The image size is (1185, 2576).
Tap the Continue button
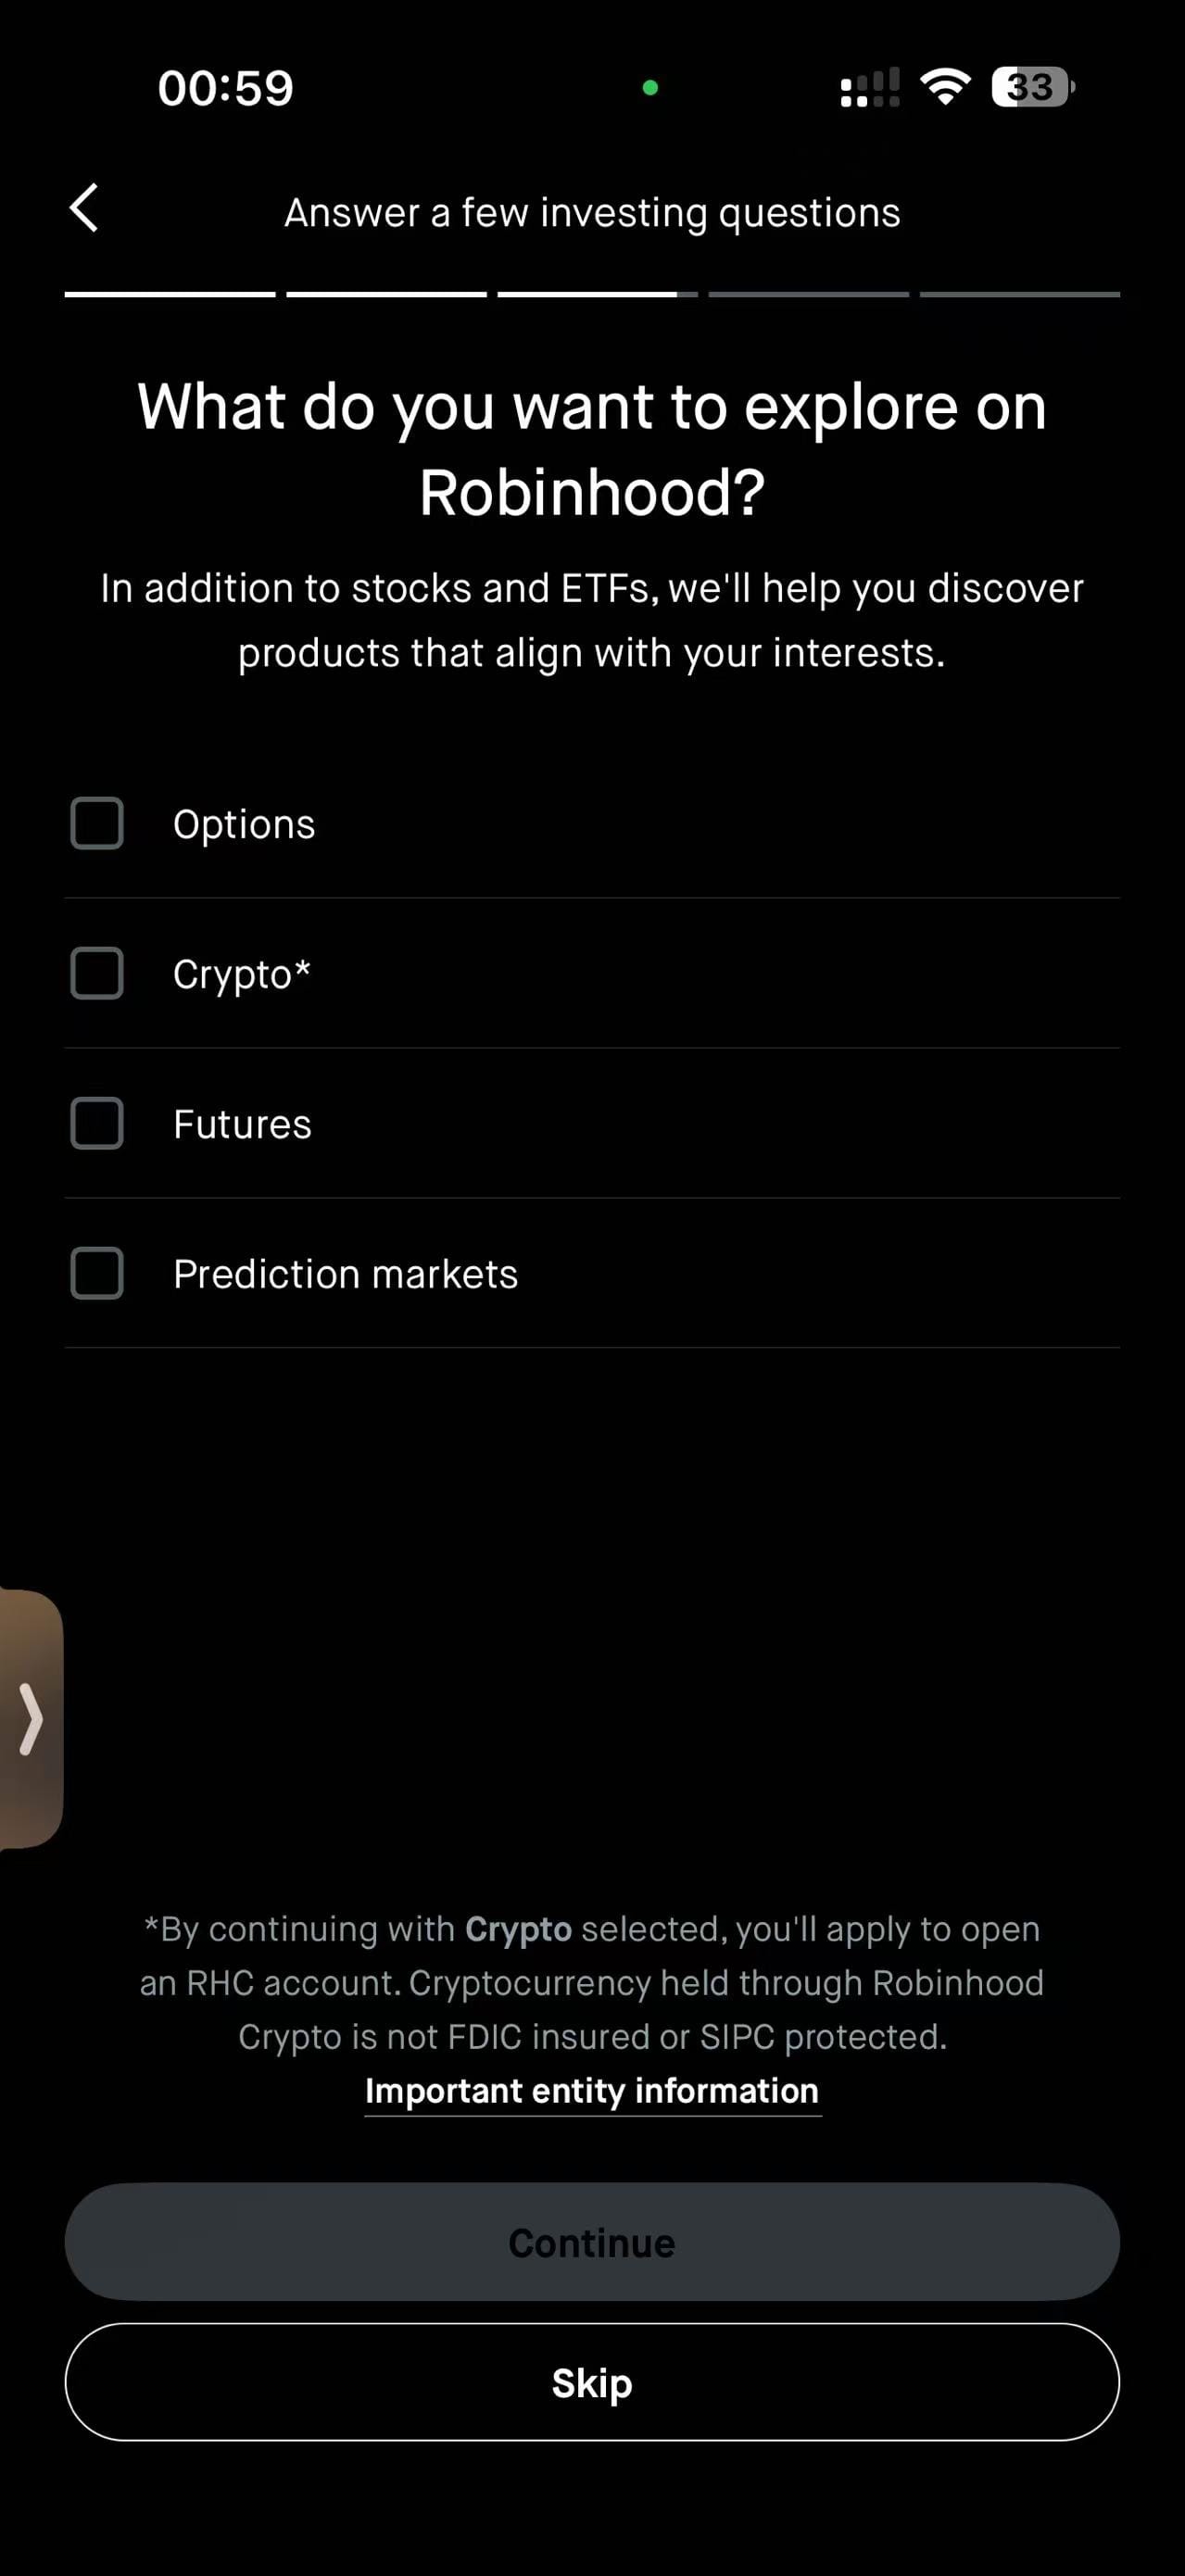[592, 2242]
